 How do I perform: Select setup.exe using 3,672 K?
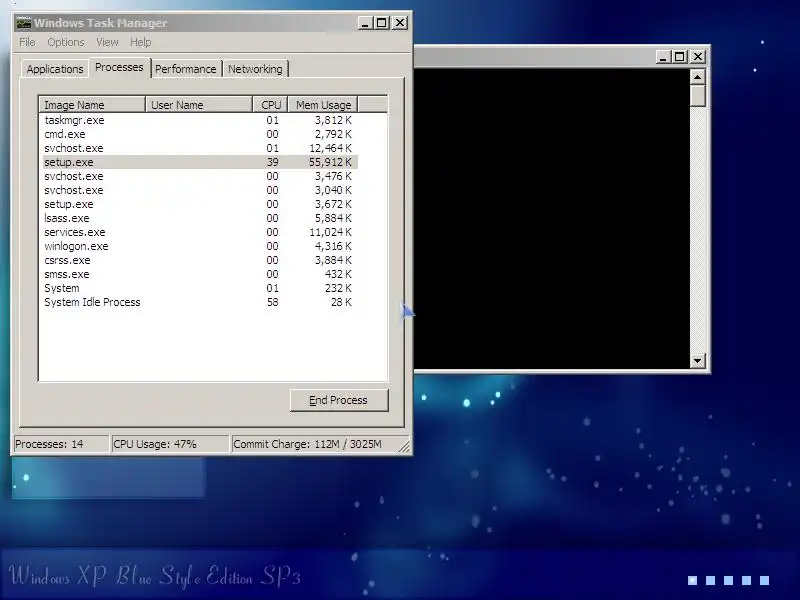(x=199, y=204)
